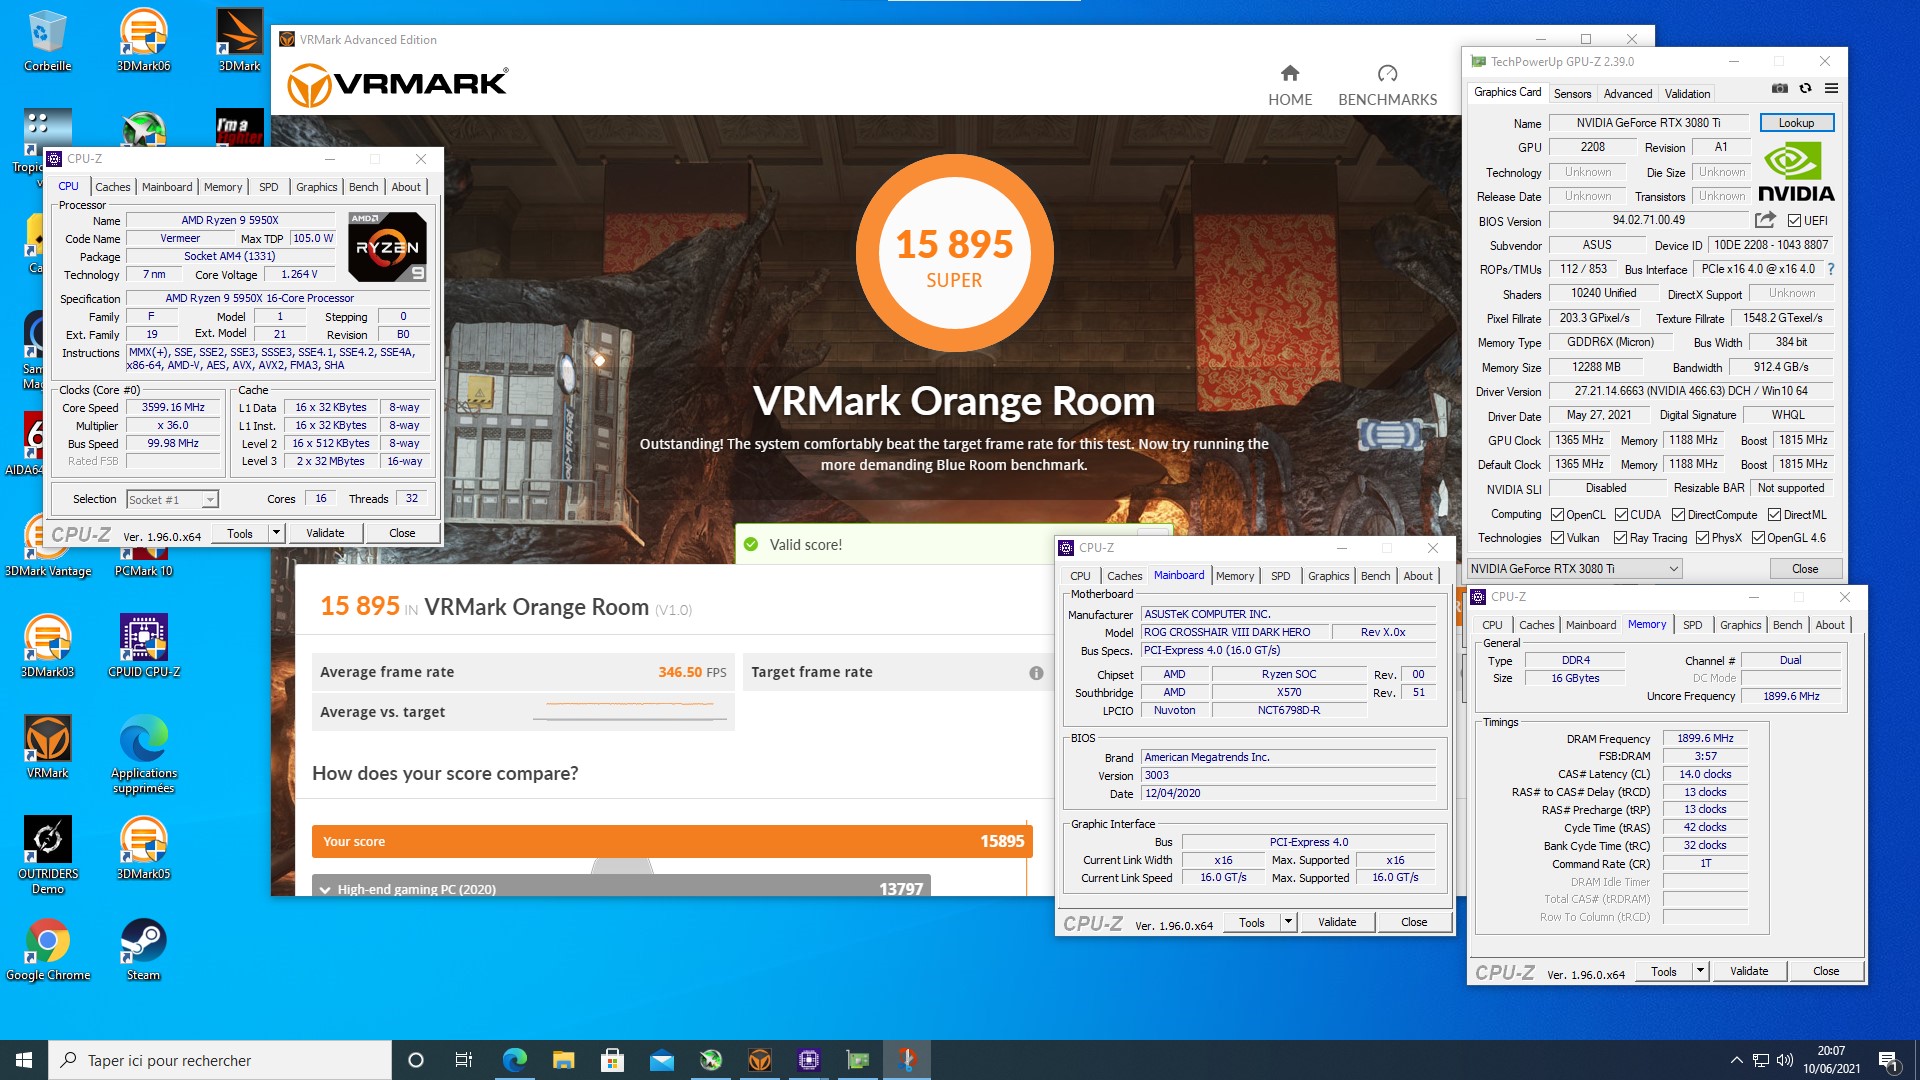Click GPU name field NVIDIA GeForce RTX 3080 Ti
The height and width of the screenshot is (1080, 1920).
1649,123
